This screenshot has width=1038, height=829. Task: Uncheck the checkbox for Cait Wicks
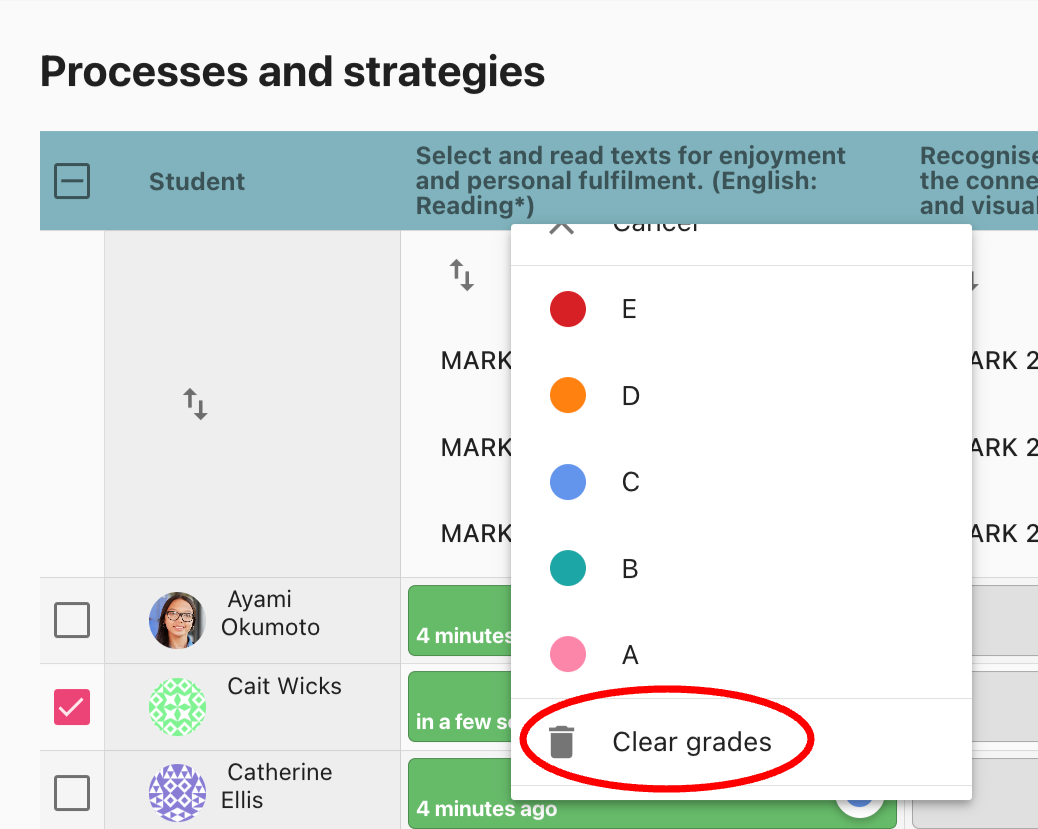point(72,707)
